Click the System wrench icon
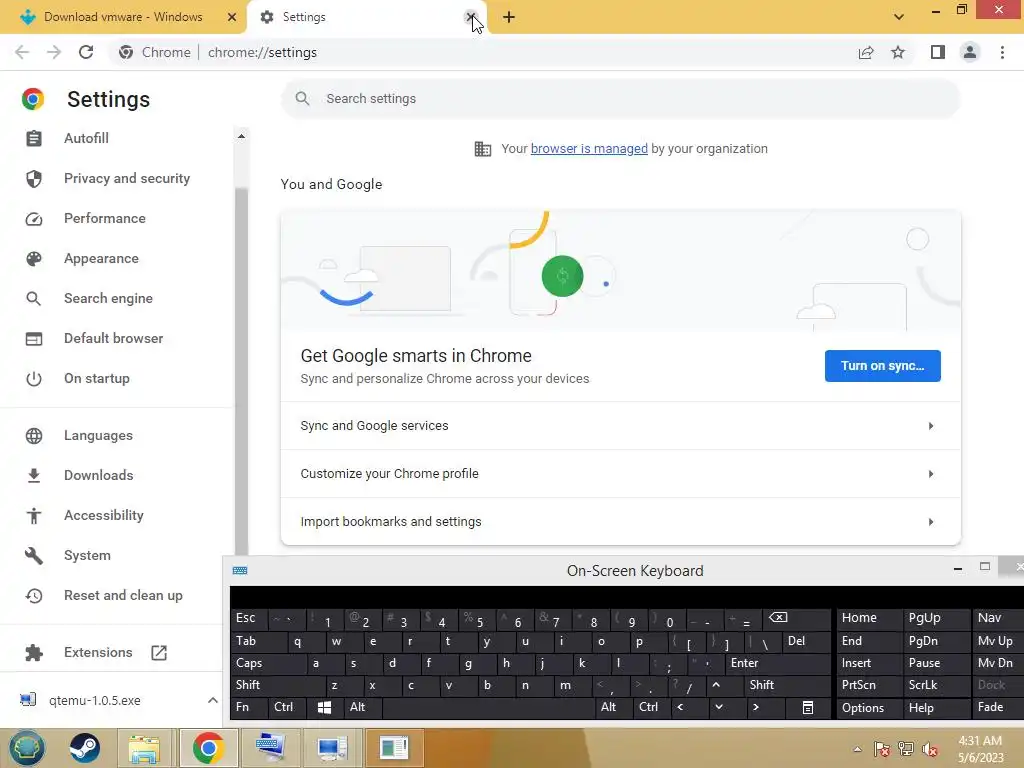 point(34,556)
